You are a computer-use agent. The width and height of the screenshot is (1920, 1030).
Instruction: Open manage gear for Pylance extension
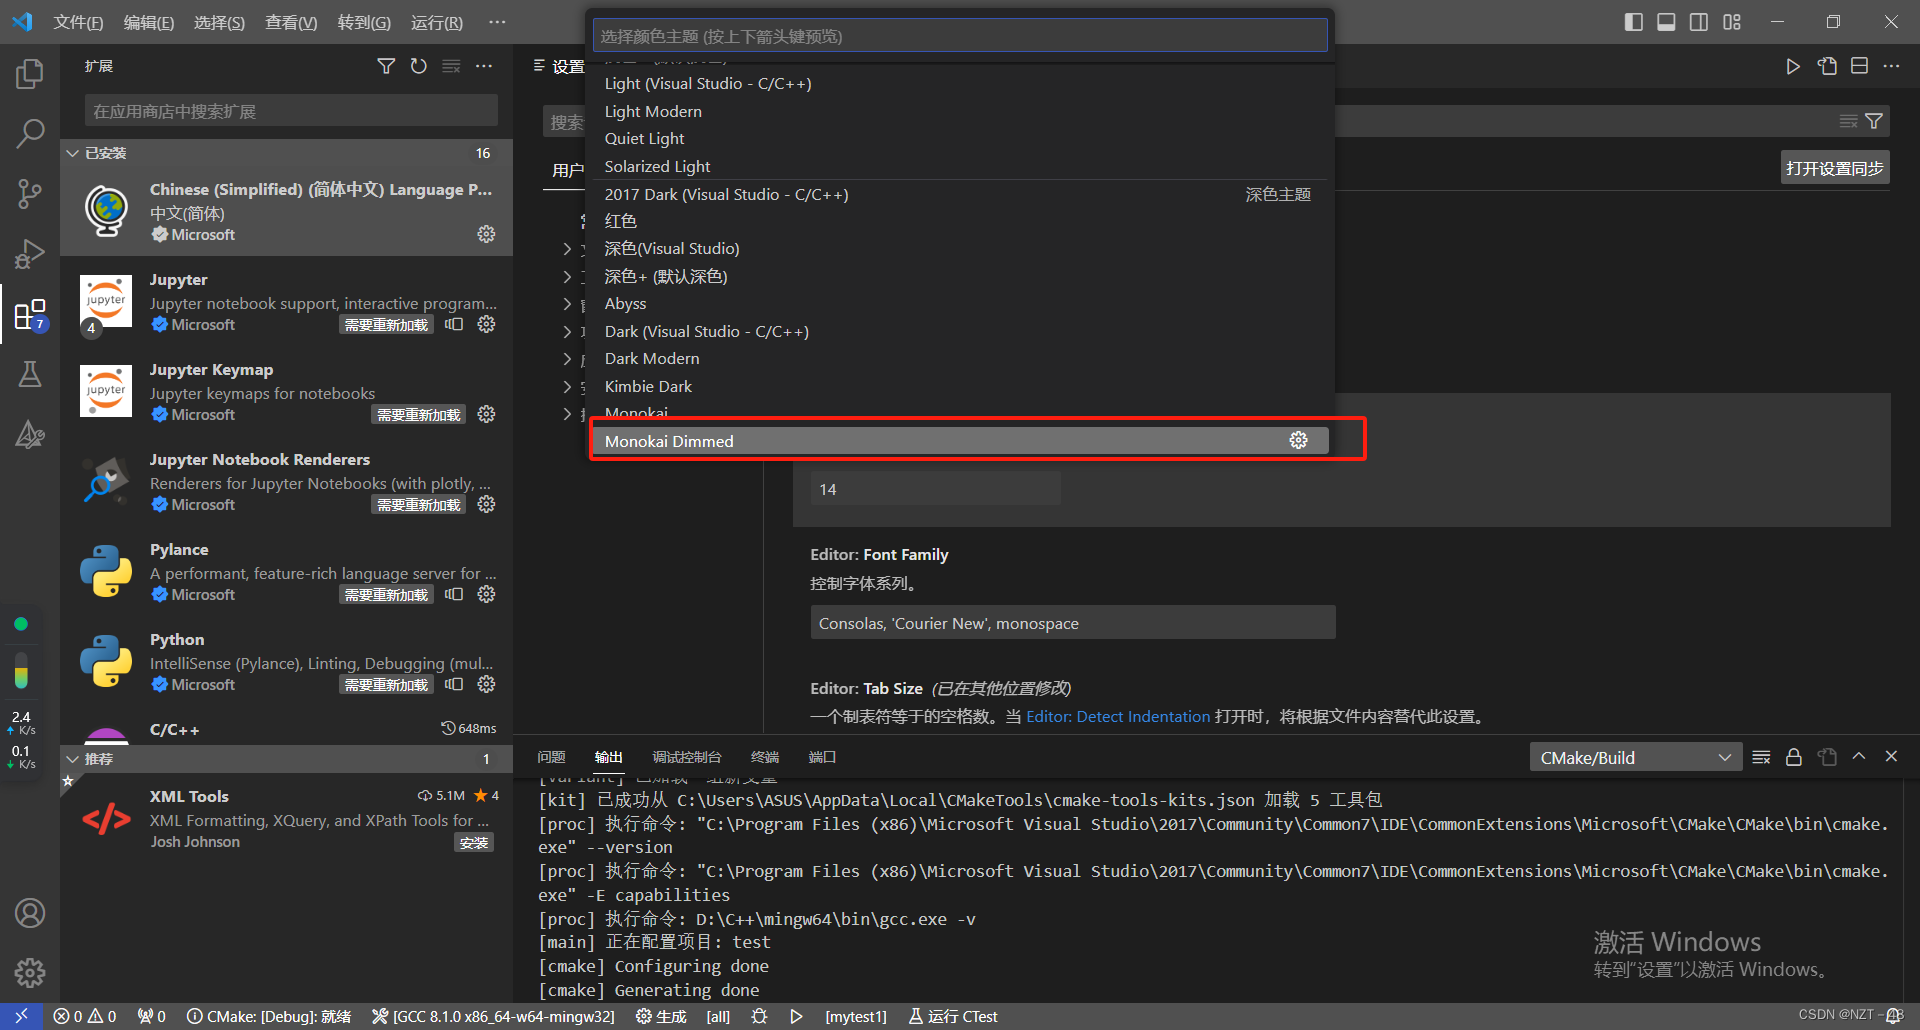[x=486, y=594]
